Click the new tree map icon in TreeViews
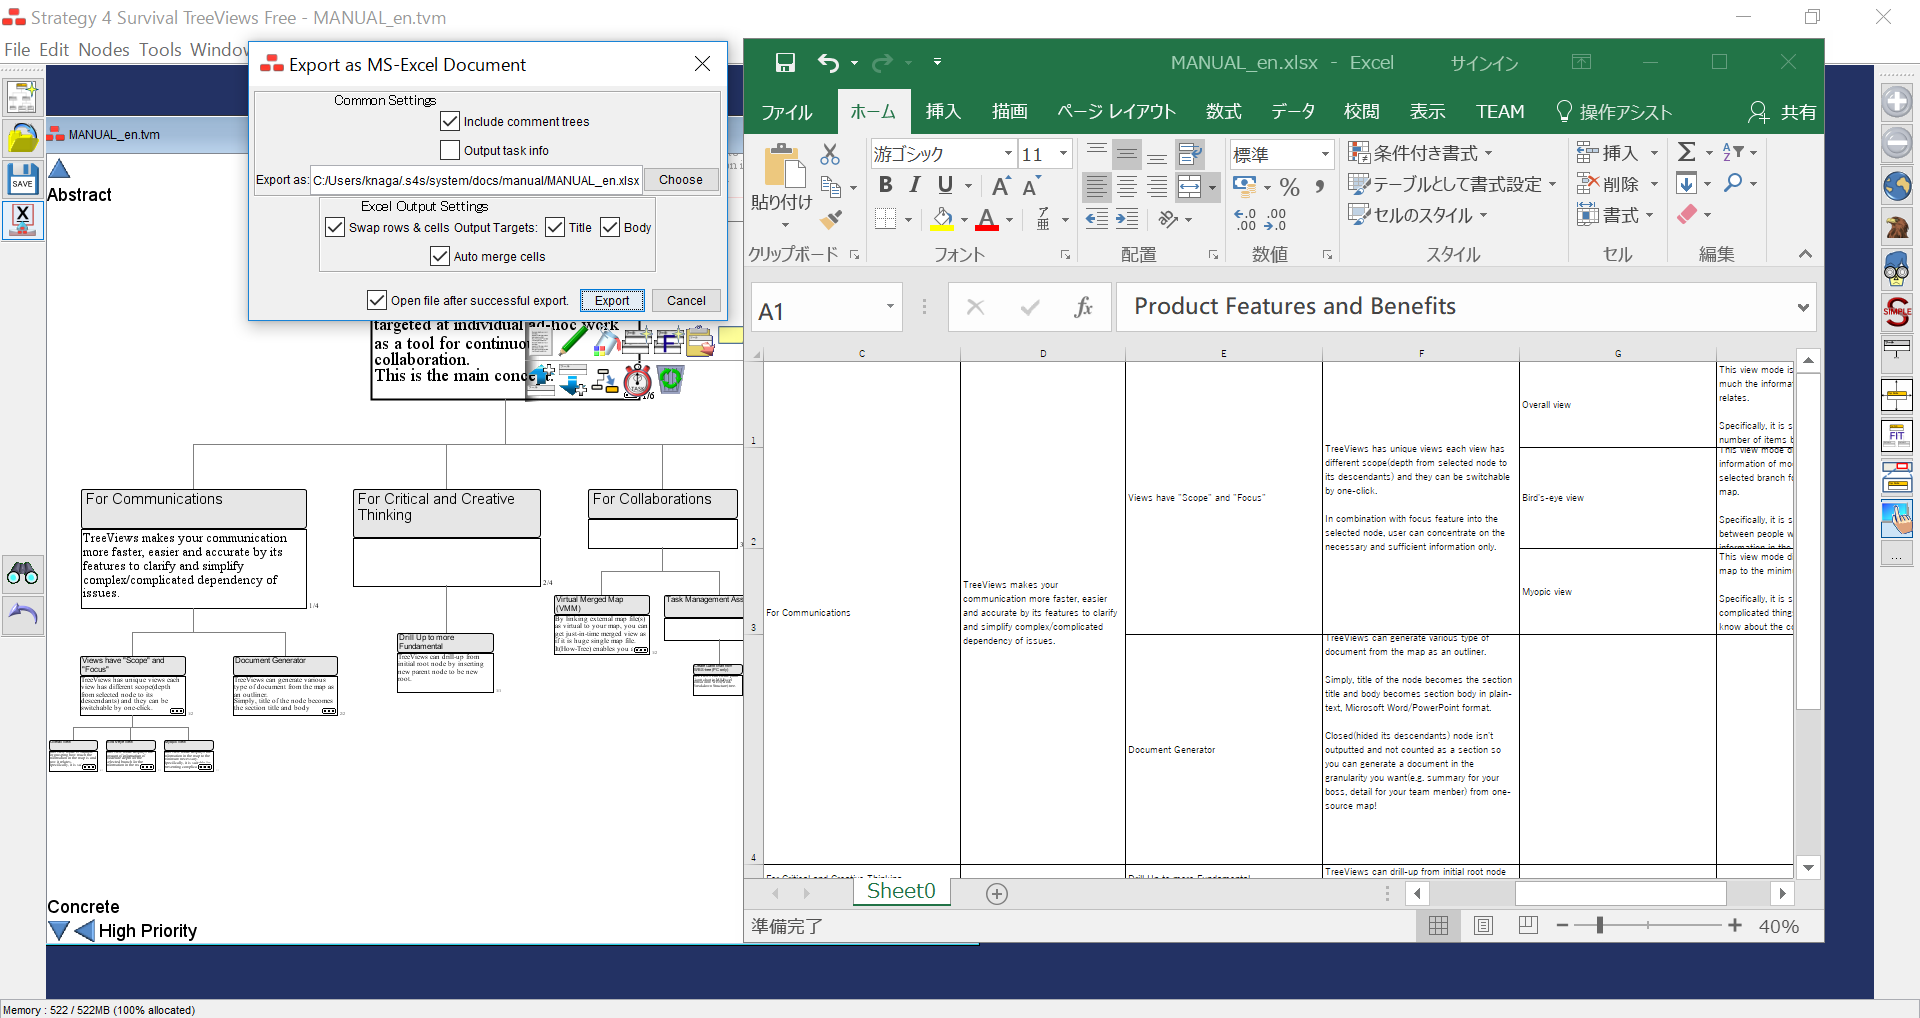The width and height of the screenshot is (1920, 1018). pyautogui.click(x=22, y=97)
